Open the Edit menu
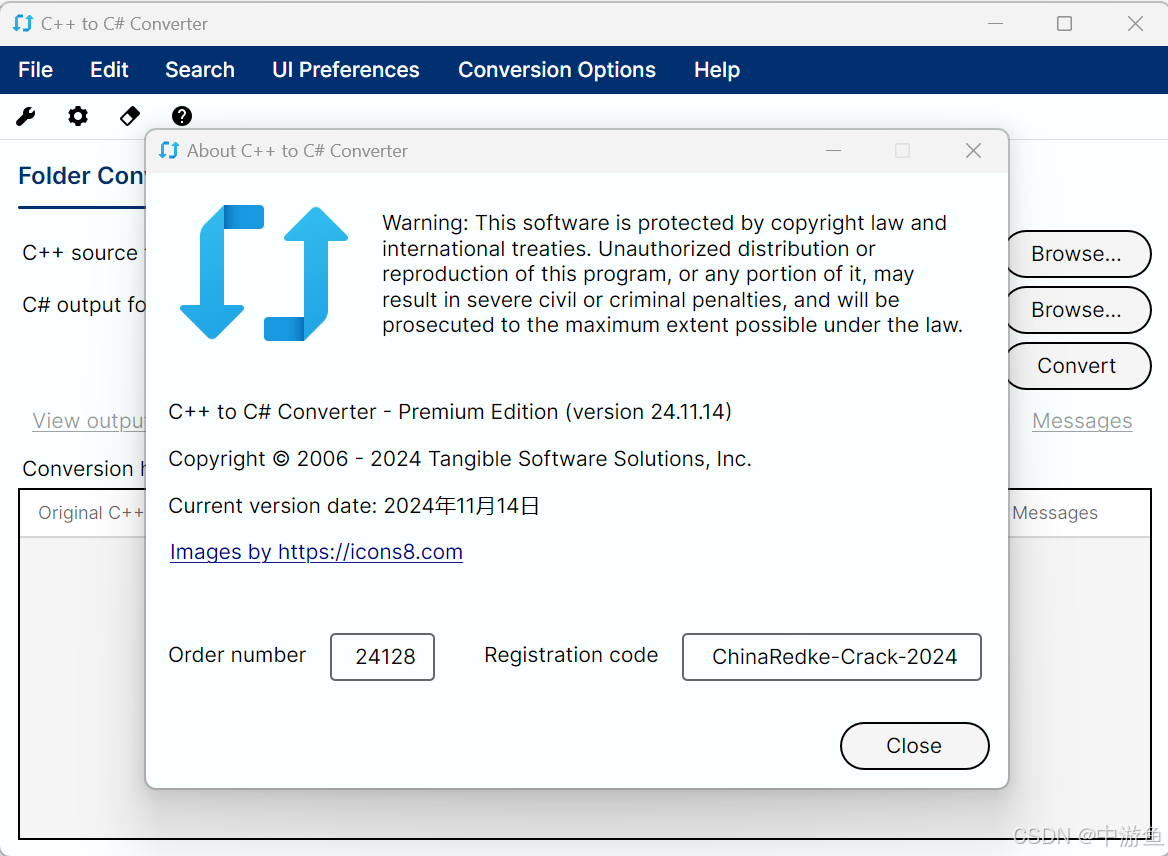Screen dimensions: 1168x856 (110, 70)
